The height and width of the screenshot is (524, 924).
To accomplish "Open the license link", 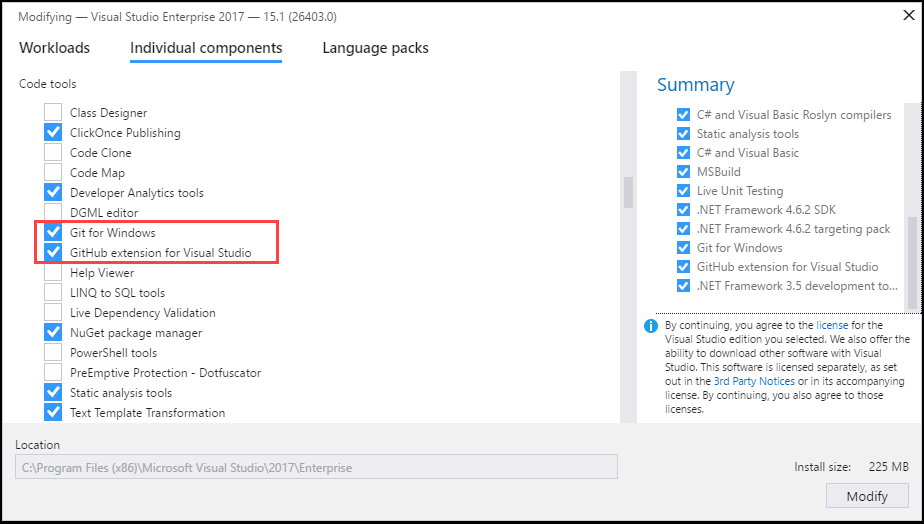I will [x=832, y=326].
